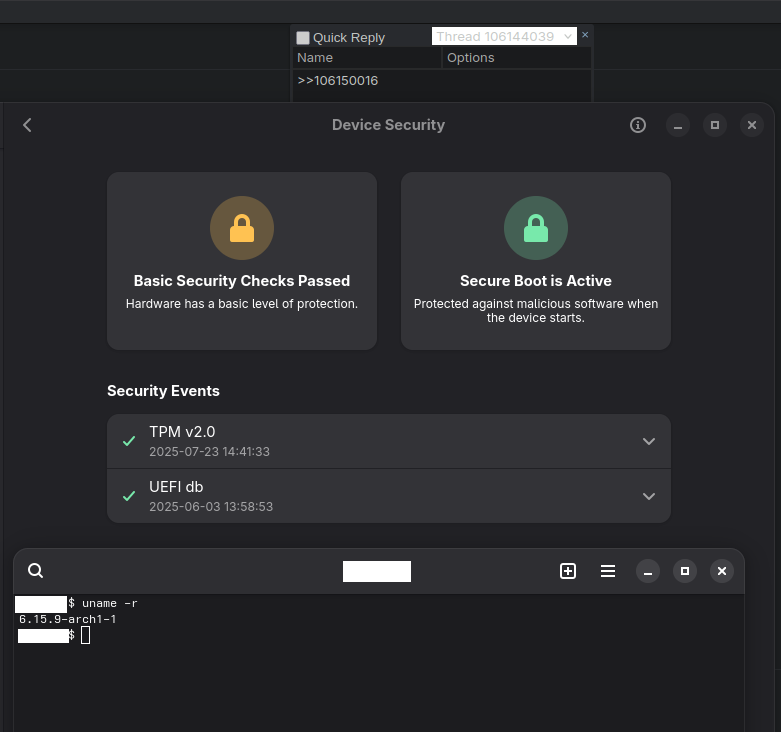Screen dimensions: 781x732
Task: Click the TPM v2.0 green checkmark
Action: click(129, 441)
